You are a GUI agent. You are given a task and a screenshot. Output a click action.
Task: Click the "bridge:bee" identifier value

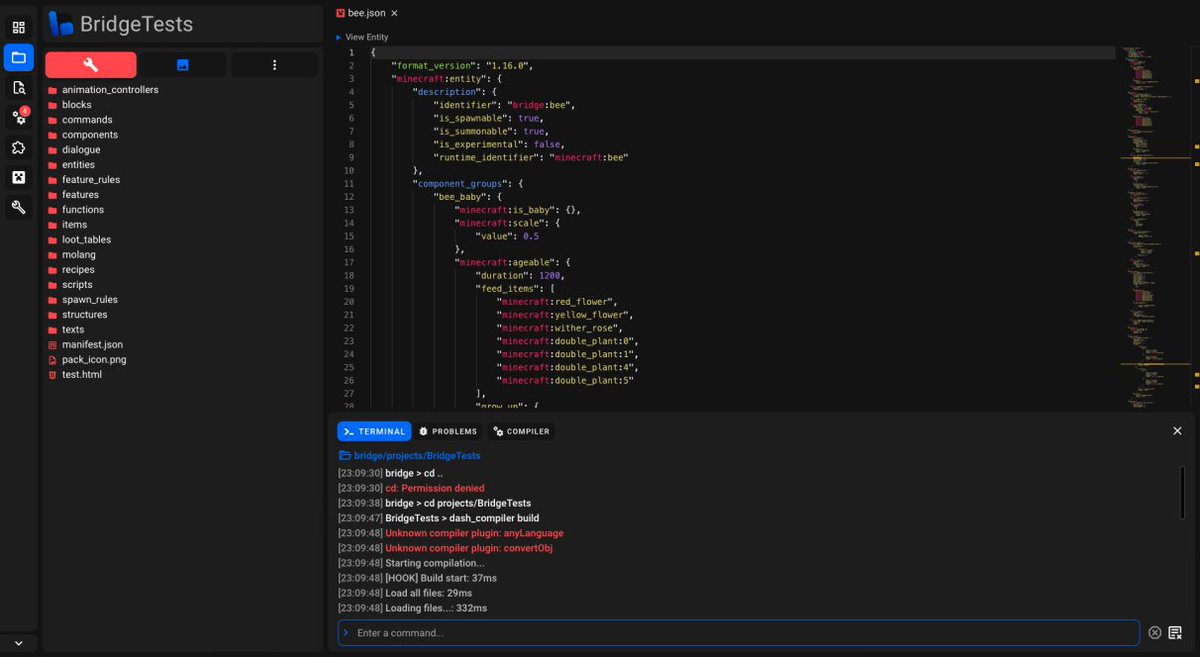point(541,105)
